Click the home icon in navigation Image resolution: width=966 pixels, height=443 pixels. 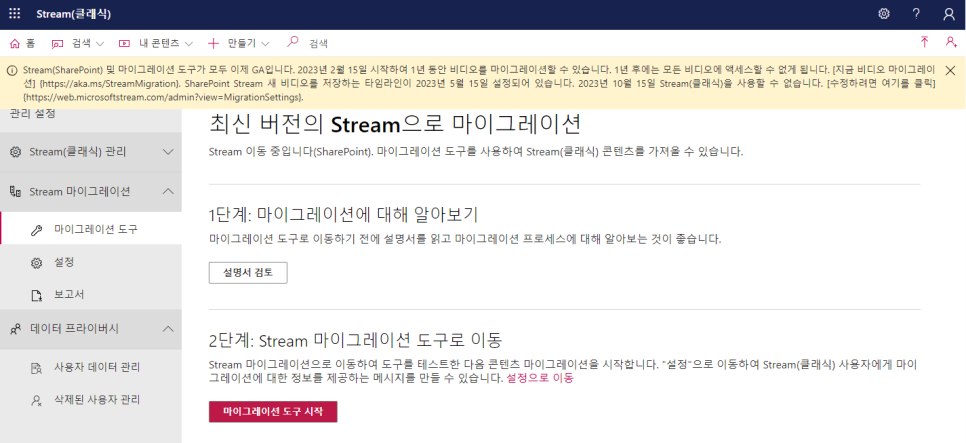(15, 43)
